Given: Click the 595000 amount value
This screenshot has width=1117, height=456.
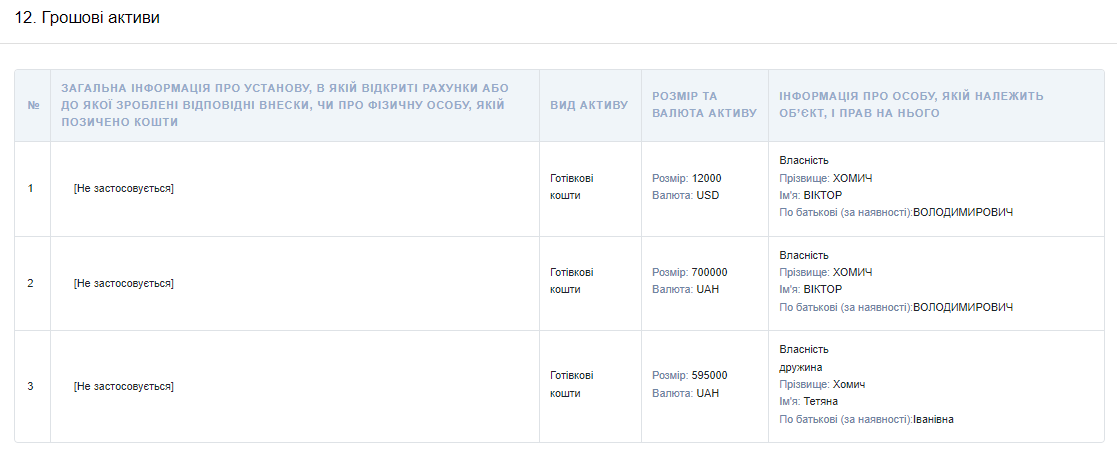Looking at the screenshot, I should [x=709, y=375].
